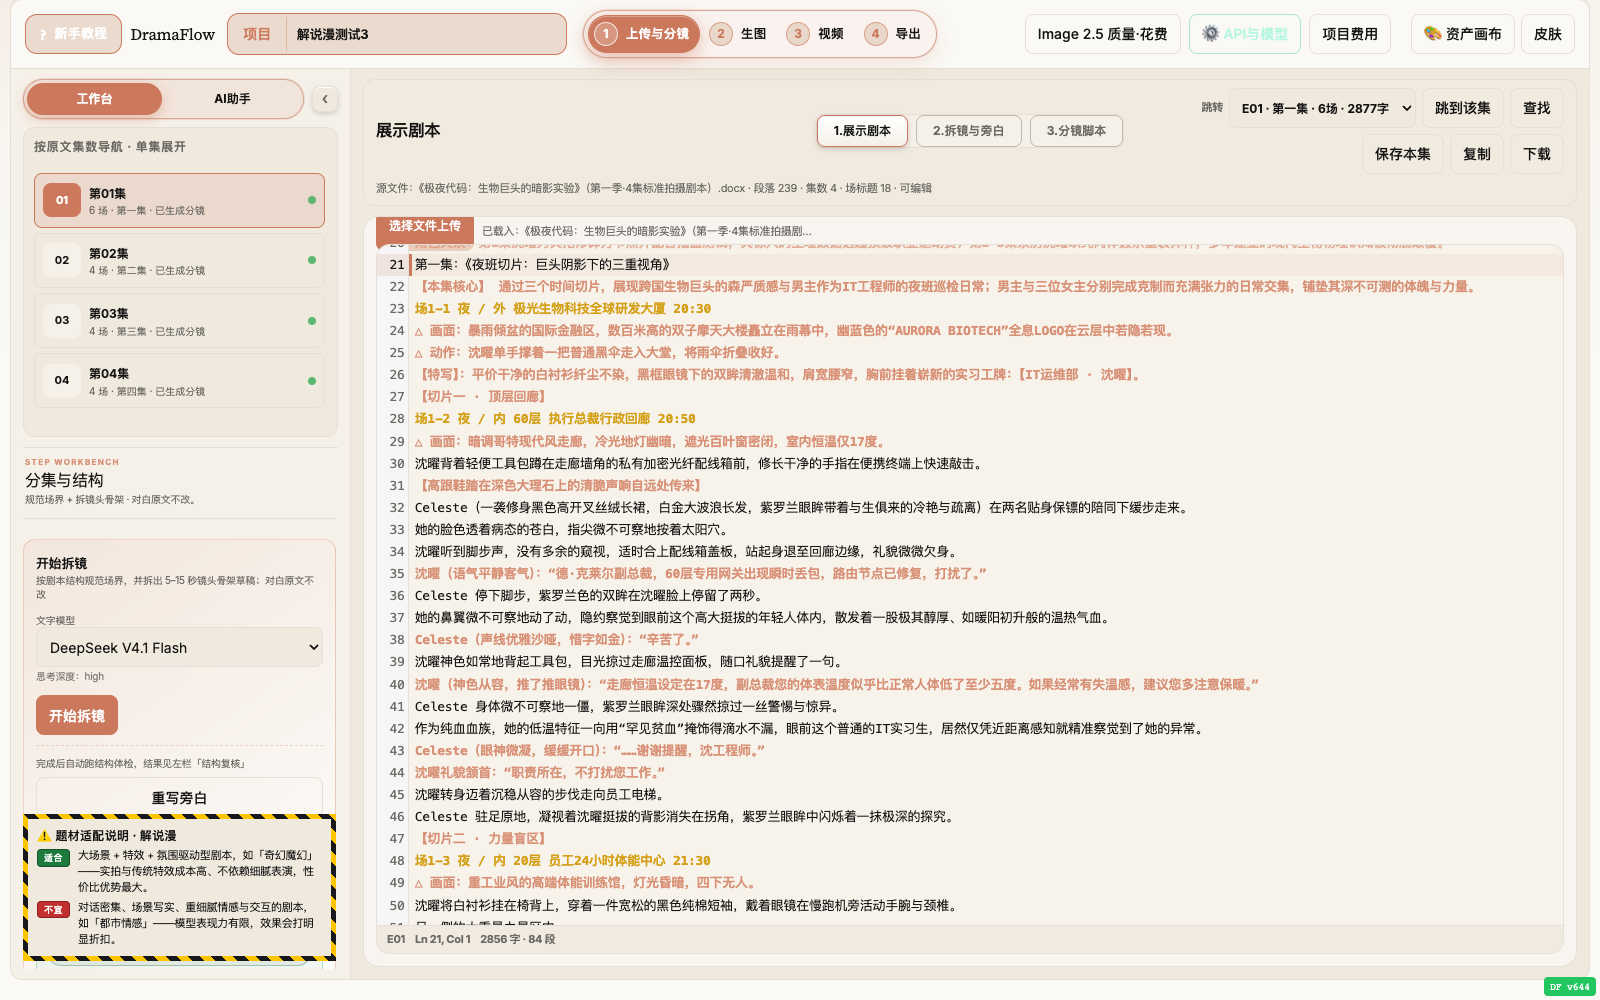Screen dimensions: 1600x1000
Task: Go to step 3 视频
Action: [x=816, y=34]
